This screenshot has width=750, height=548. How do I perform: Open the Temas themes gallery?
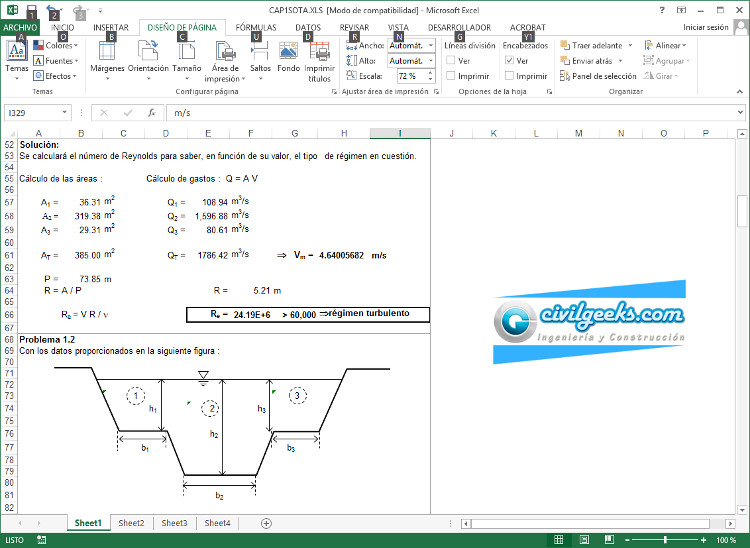pyautogui.click(x=16, y=58)
